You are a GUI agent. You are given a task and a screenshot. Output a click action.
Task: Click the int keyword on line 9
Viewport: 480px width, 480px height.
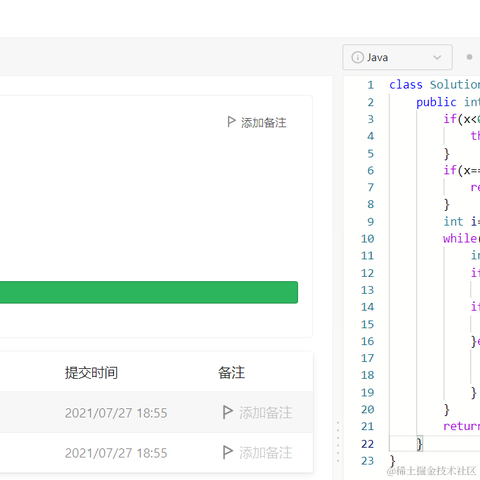453,221
